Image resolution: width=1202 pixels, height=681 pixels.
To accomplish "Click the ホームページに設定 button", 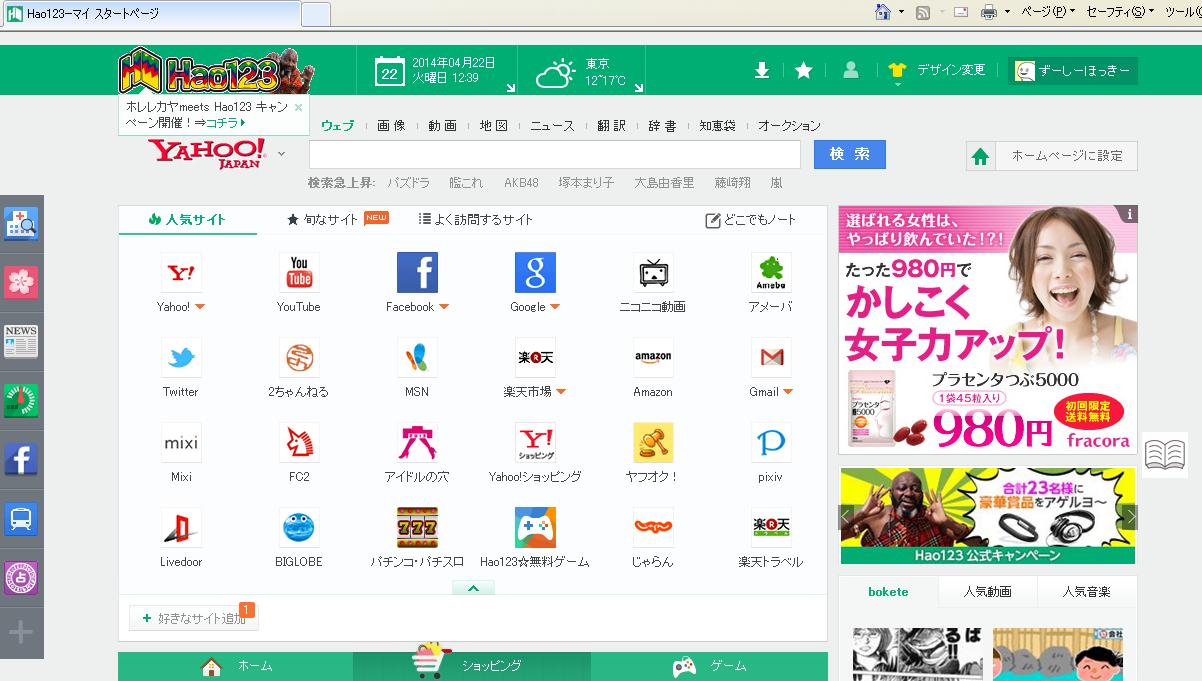I will click(1052, 156).
